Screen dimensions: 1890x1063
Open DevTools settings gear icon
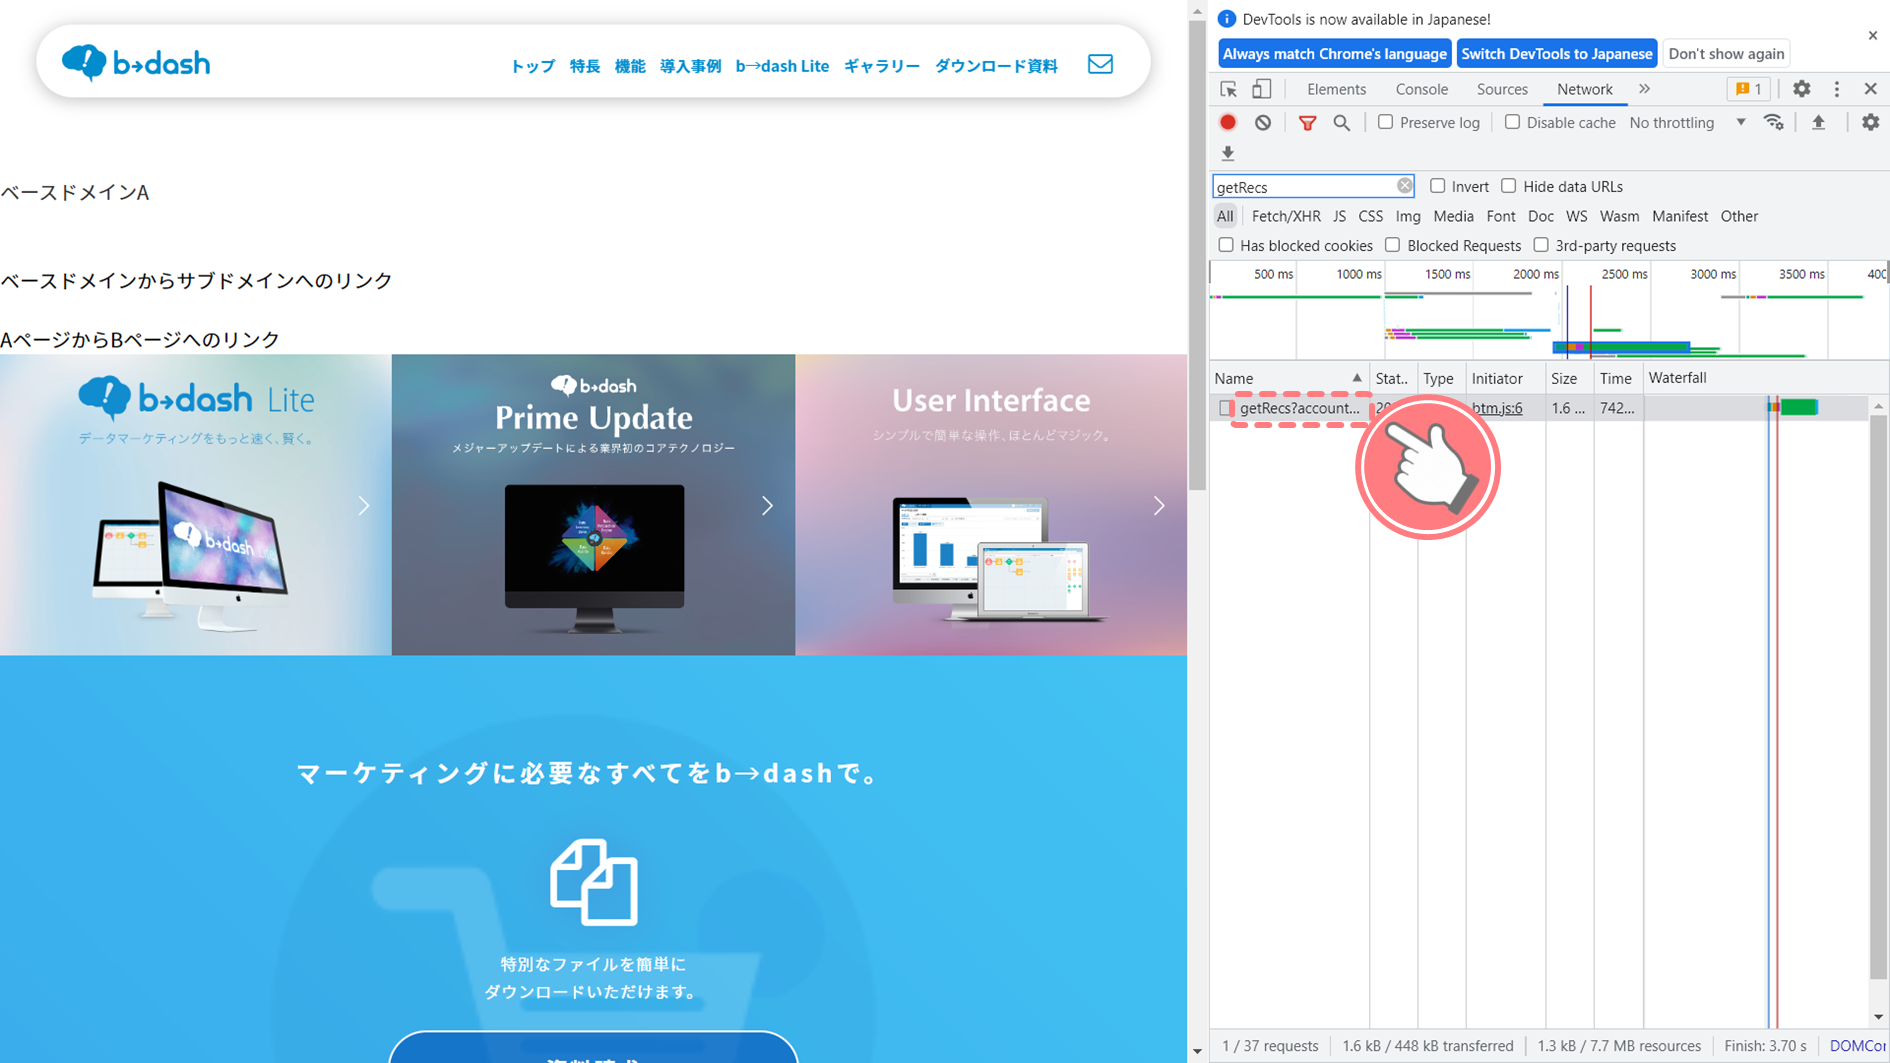pos(1801,89)
